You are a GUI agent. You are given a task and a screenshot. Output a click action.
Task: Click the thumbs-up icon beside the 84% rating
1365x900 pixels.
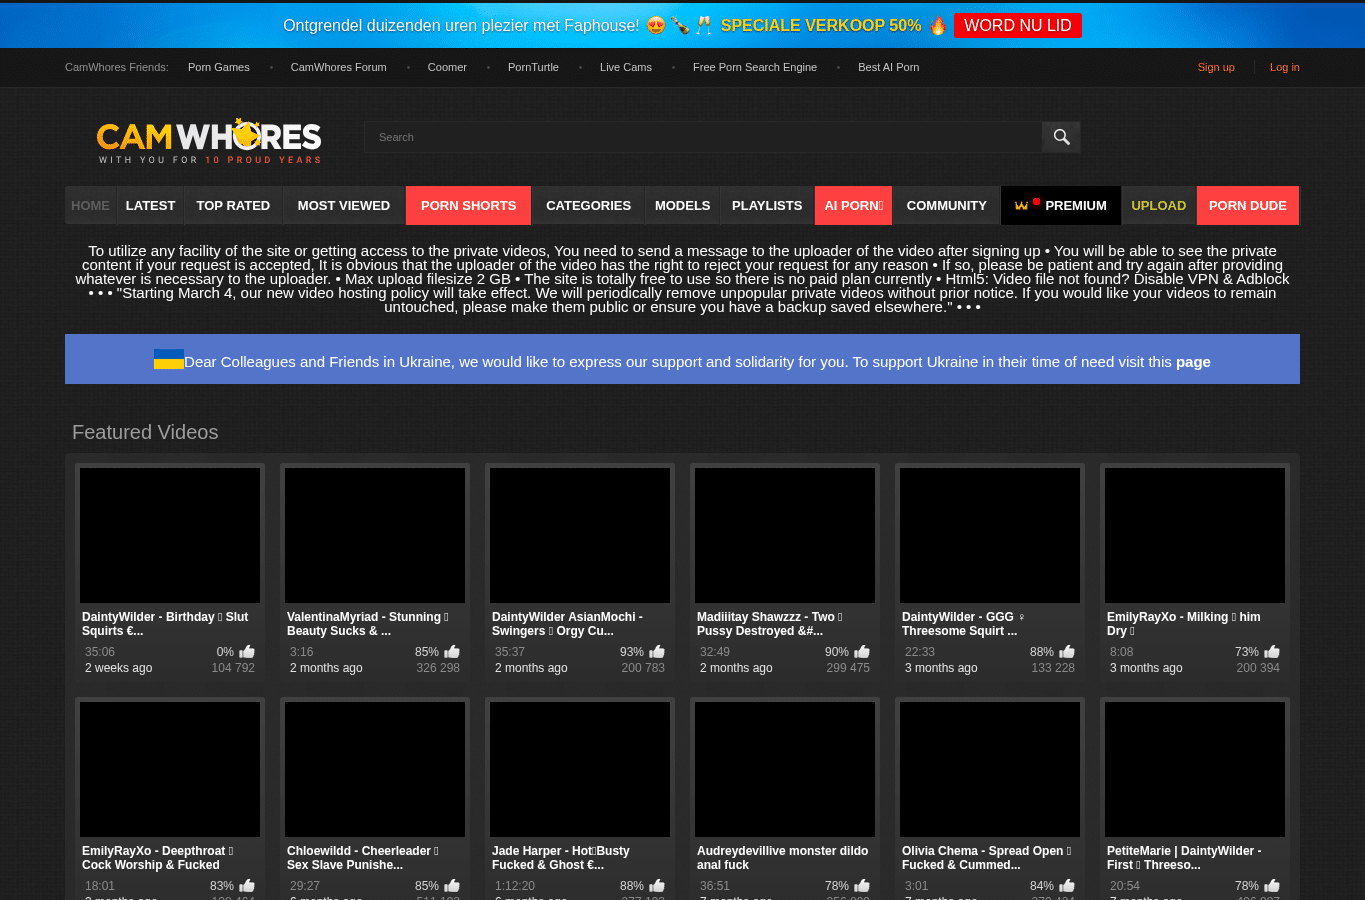(x=1067, y=886)
